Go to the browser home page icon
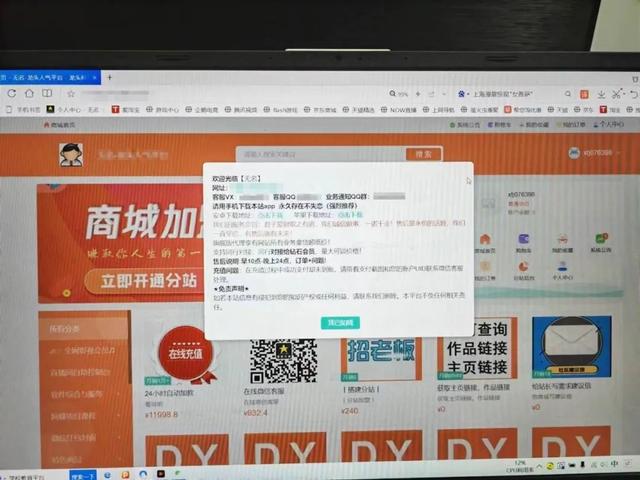 [29, 93]
